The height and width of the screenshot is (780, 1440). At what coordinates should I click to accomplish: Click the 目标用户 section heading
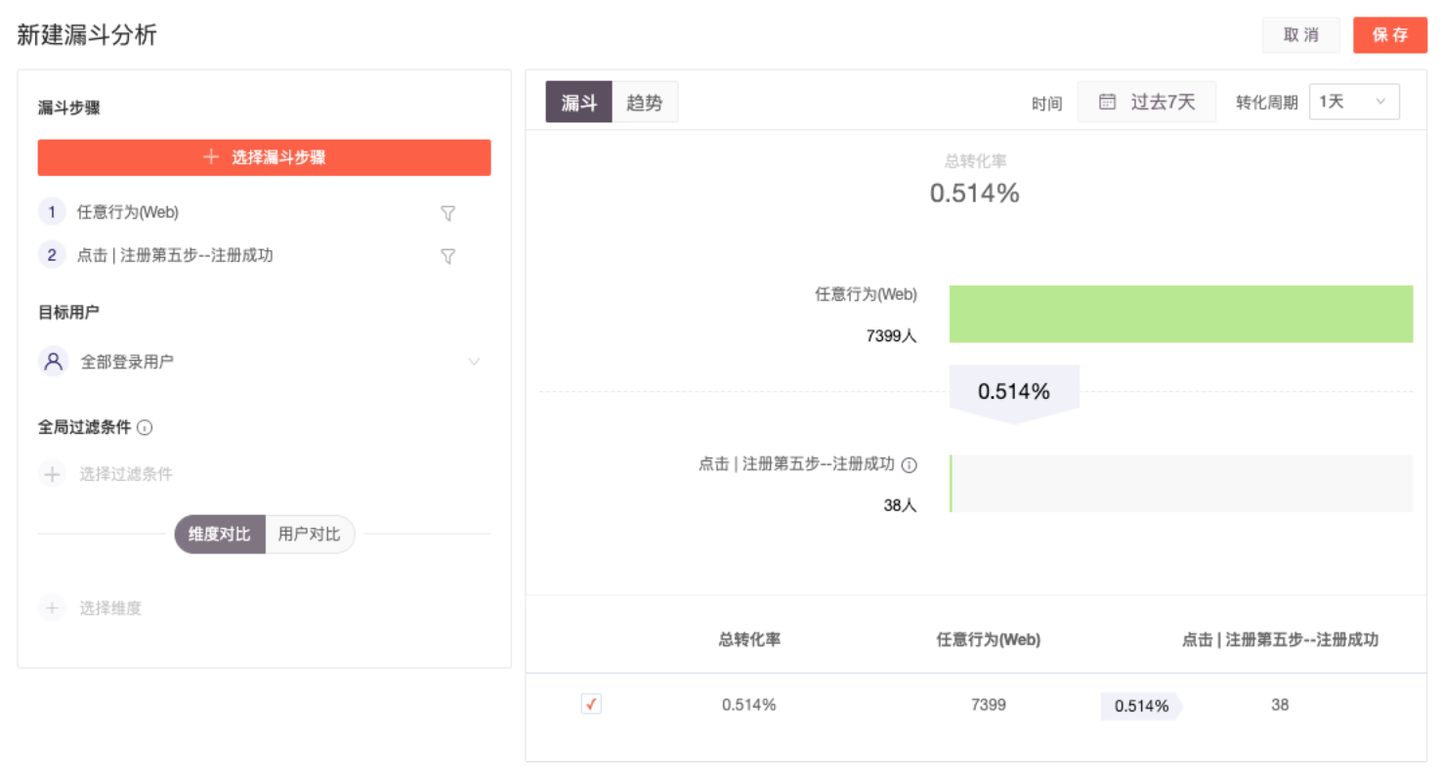tap(69, 312)
